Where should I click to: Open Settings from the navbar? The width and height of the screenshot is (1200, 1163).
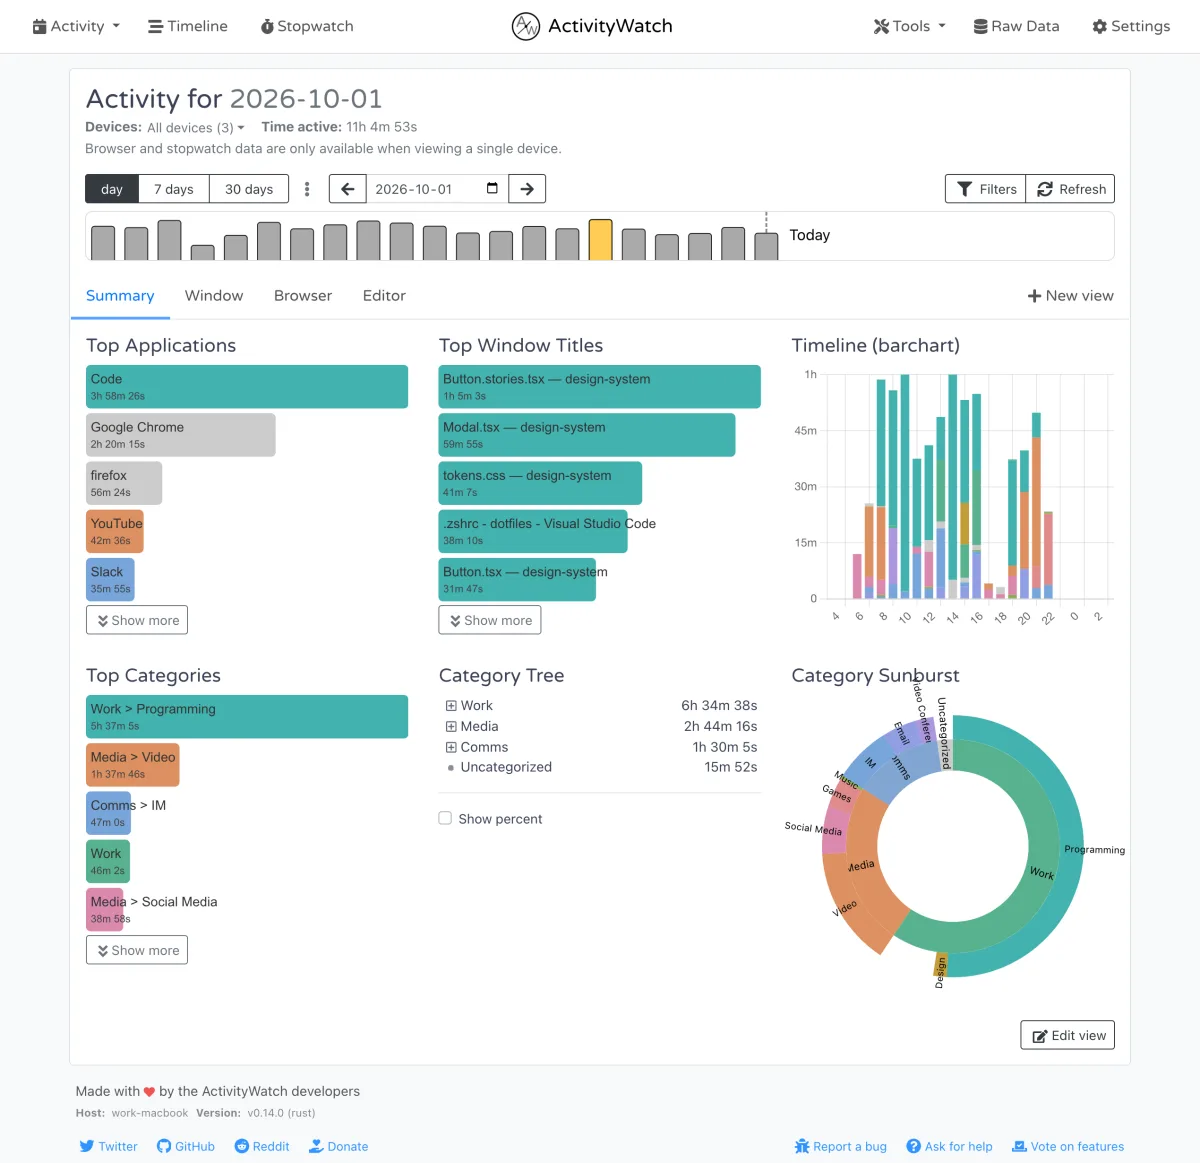[1131, 26]
